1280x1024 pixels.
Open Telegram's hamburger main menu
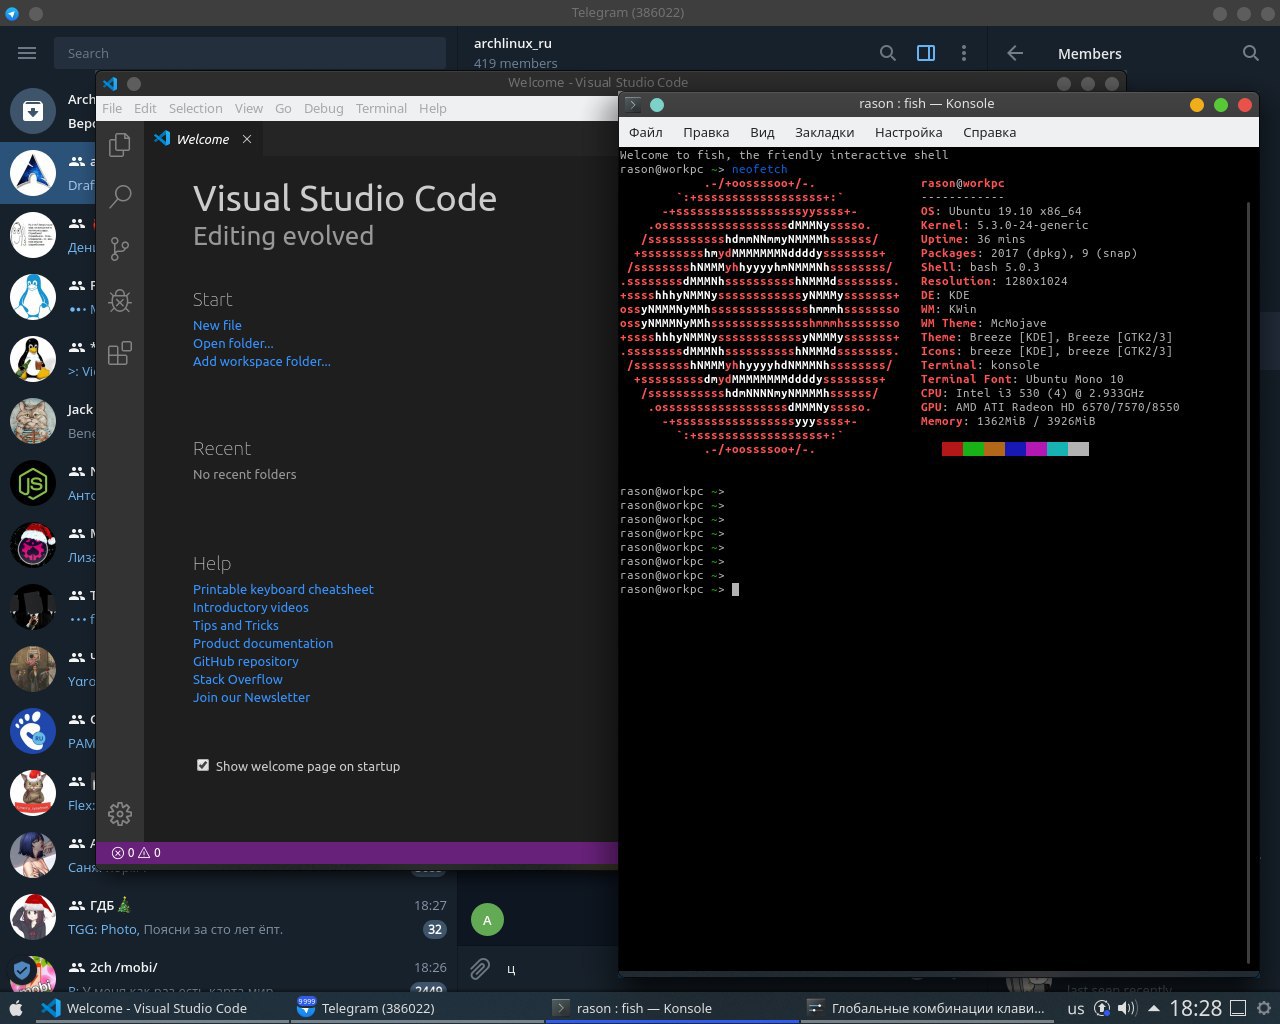coord(27,53)
